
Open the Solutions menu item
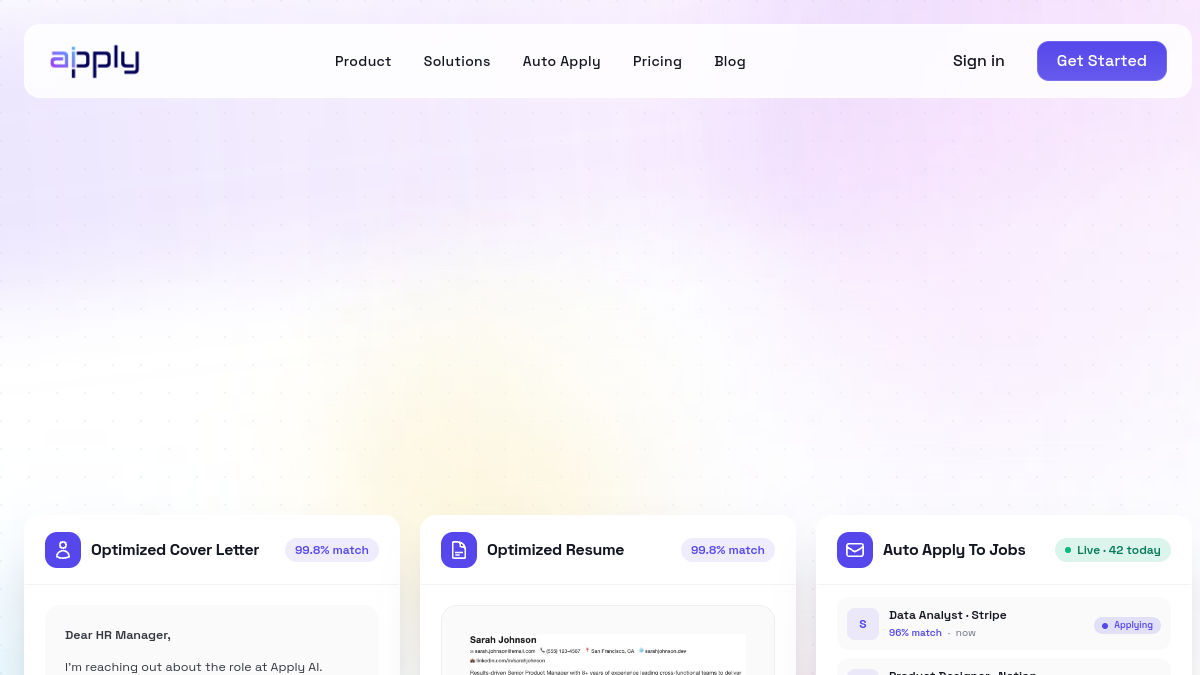pos(457,61)
